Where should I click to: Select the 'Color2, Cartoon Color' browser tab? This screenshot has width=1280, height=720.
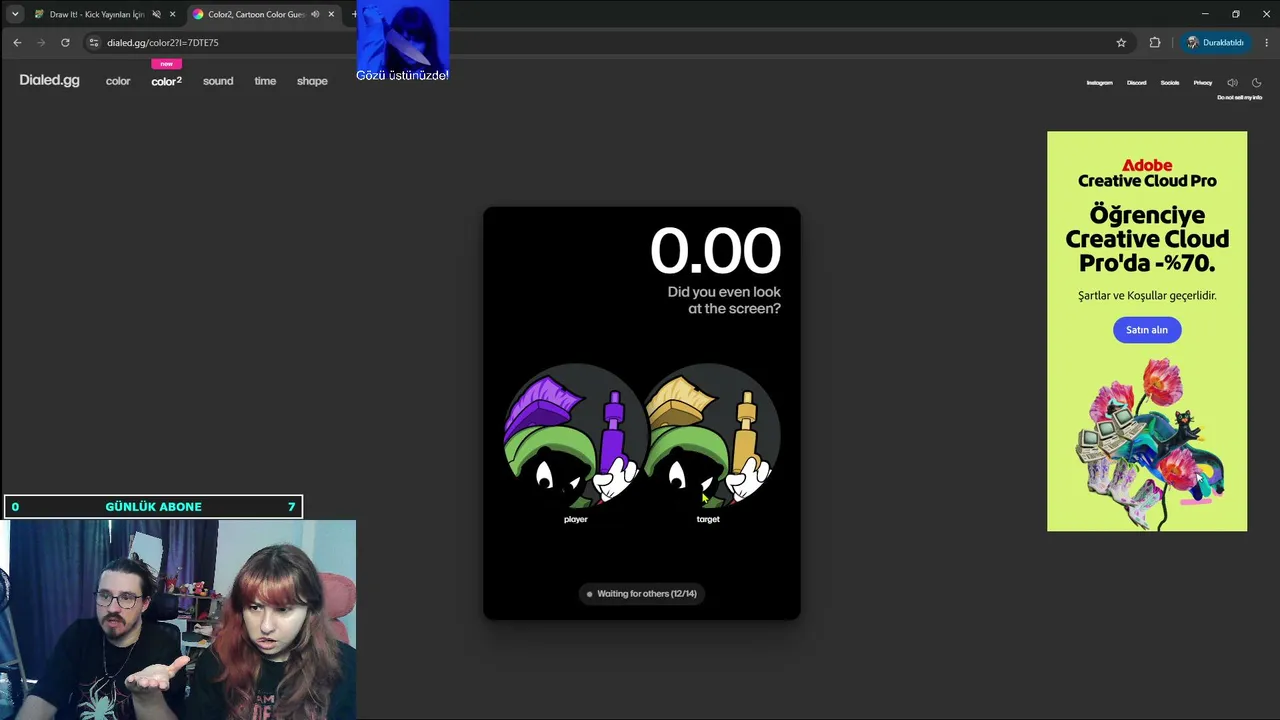pos(255,14)
